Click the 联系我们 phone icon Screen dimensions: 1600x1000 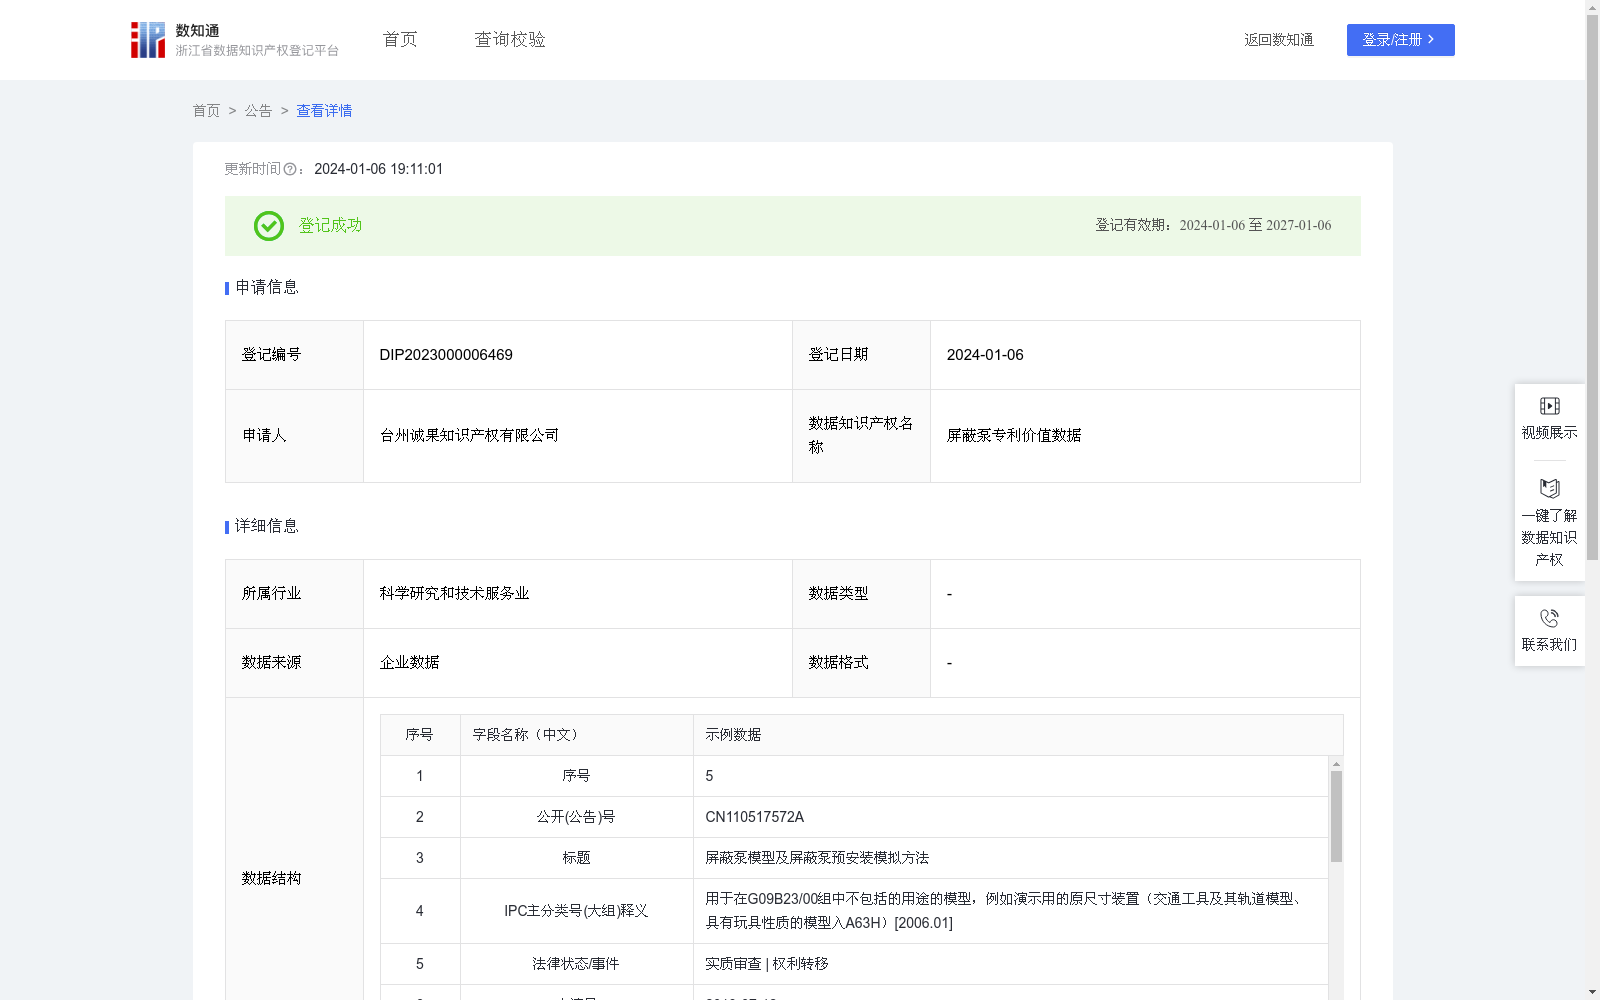[1549, 618]
